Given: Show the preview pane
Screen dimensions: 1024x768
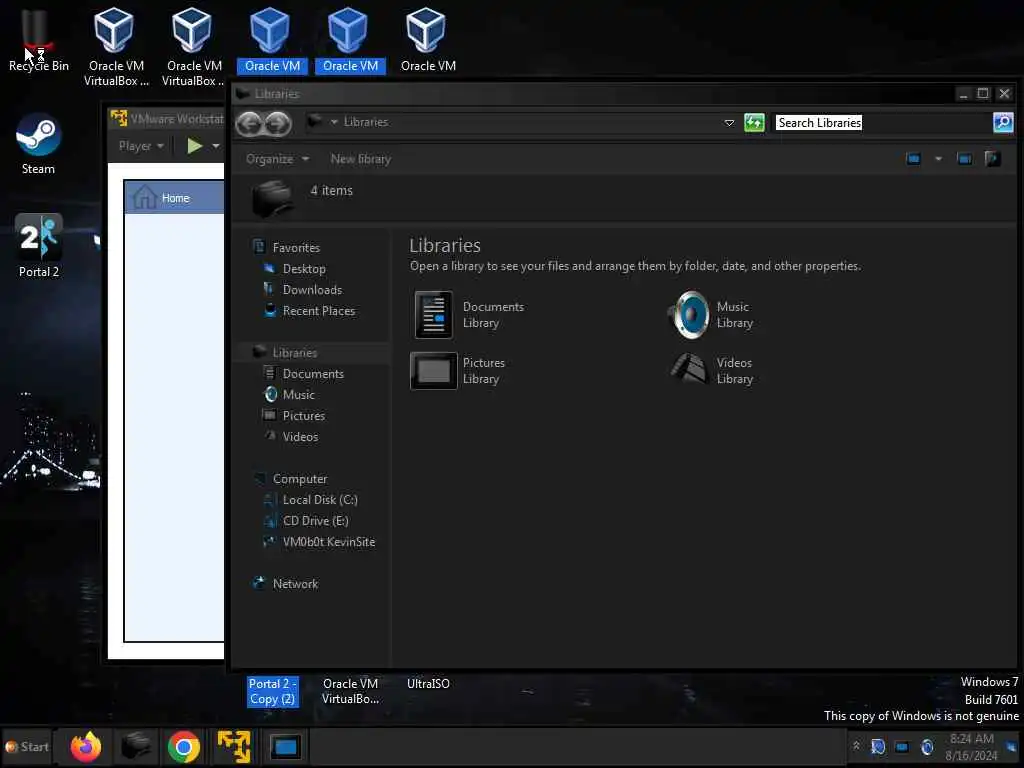Looking at the screenshot, I should coord(964,159).
